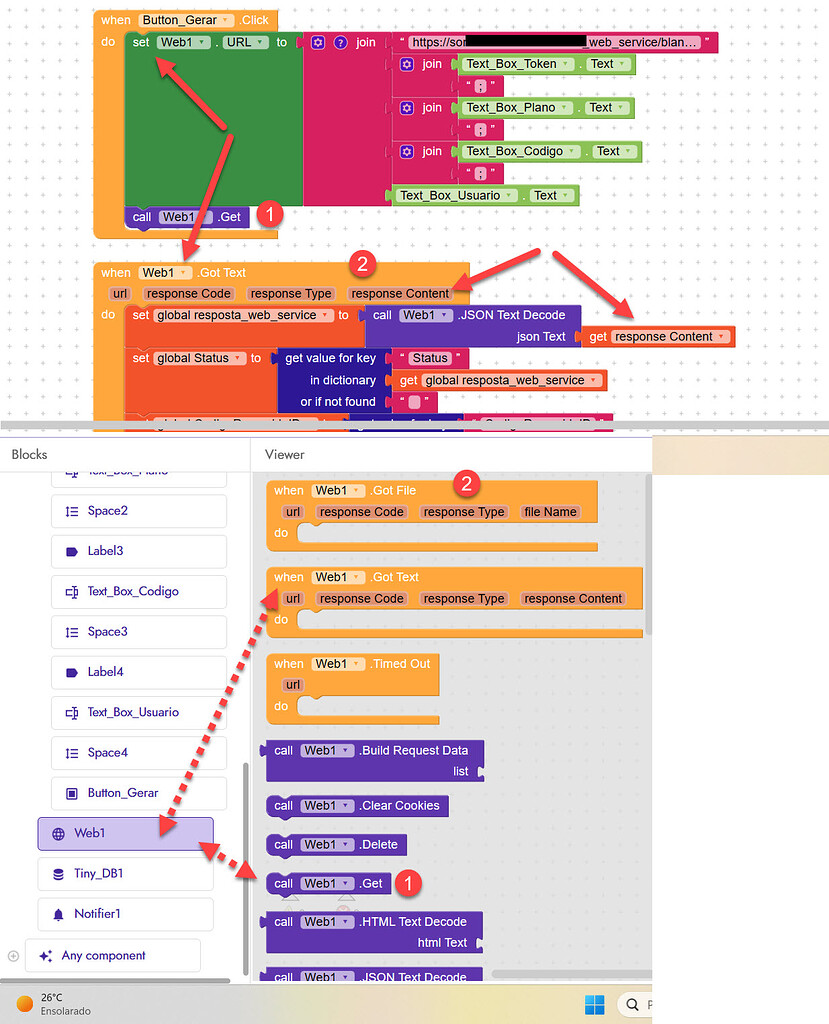Select the Blocks panel header
The height and width of the screenshot is (1024, 829).
pos(28,454)
